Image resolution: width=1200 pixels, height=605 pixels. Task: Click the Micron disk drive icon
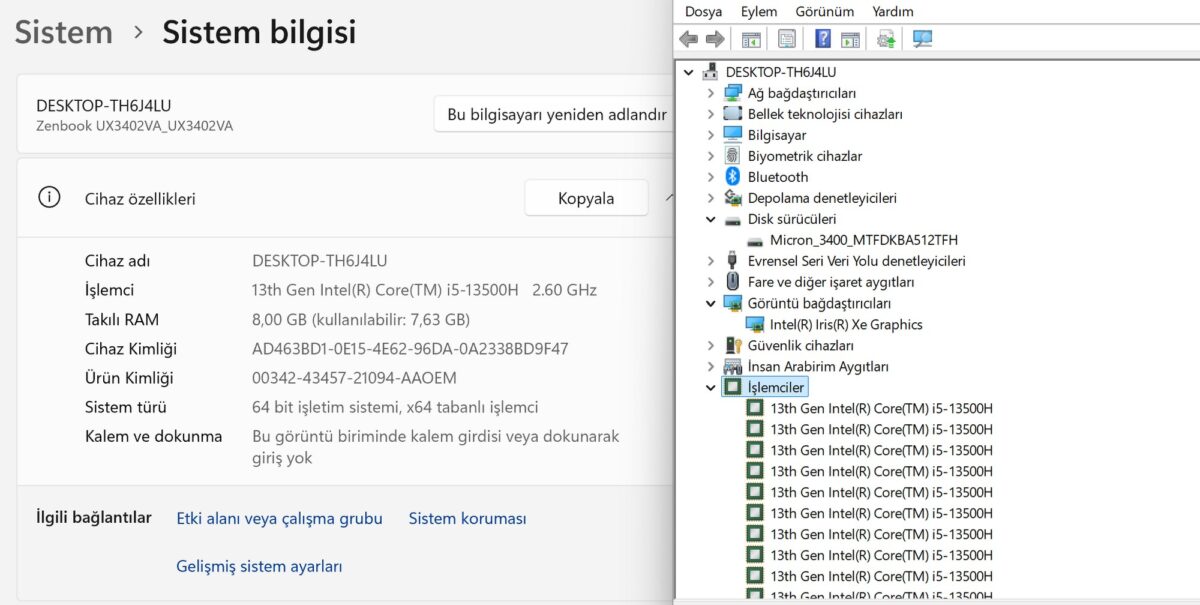[x=755, y=240]
